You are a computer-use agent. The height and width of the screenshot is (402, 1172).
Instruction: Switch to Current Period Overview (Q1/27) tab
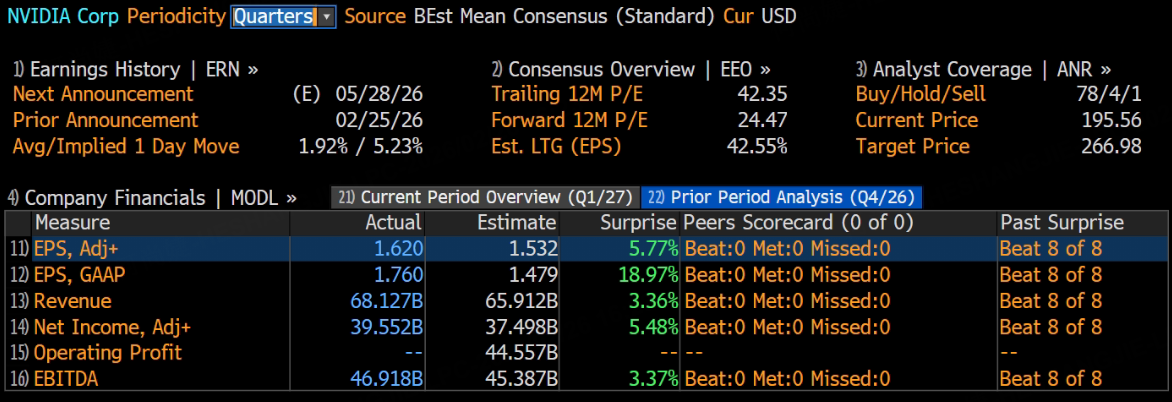coord(485,198)
